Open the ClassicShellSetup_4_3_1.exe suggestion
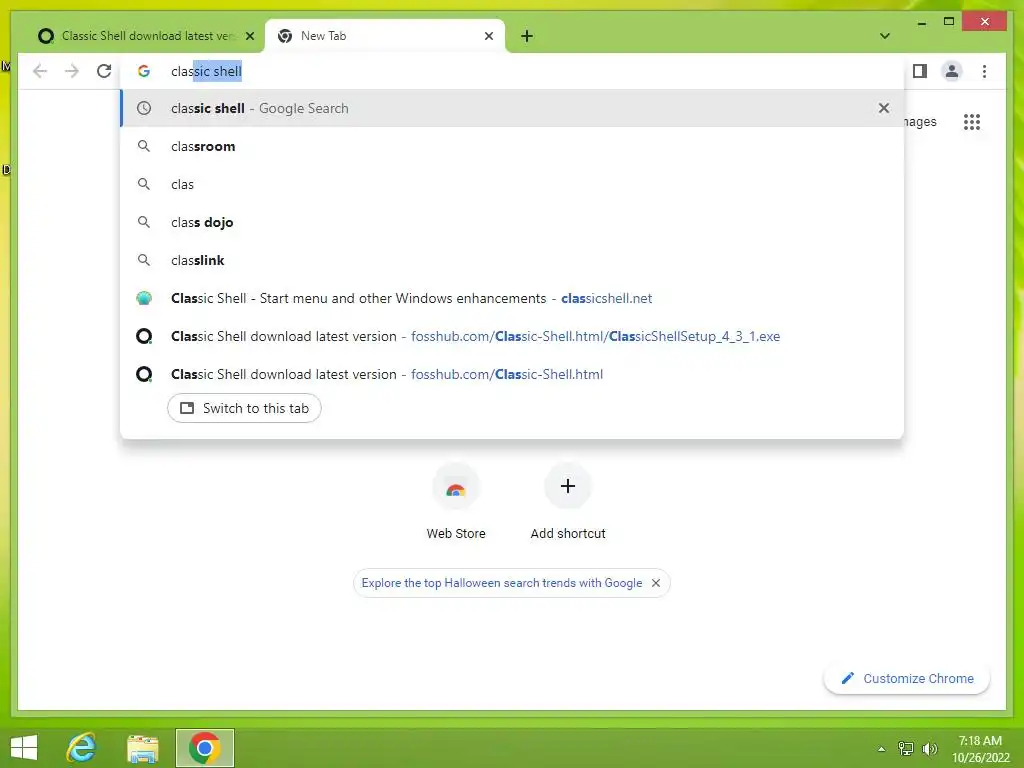The height and width of the screenshot is (768, 1024). pos(512,336)
